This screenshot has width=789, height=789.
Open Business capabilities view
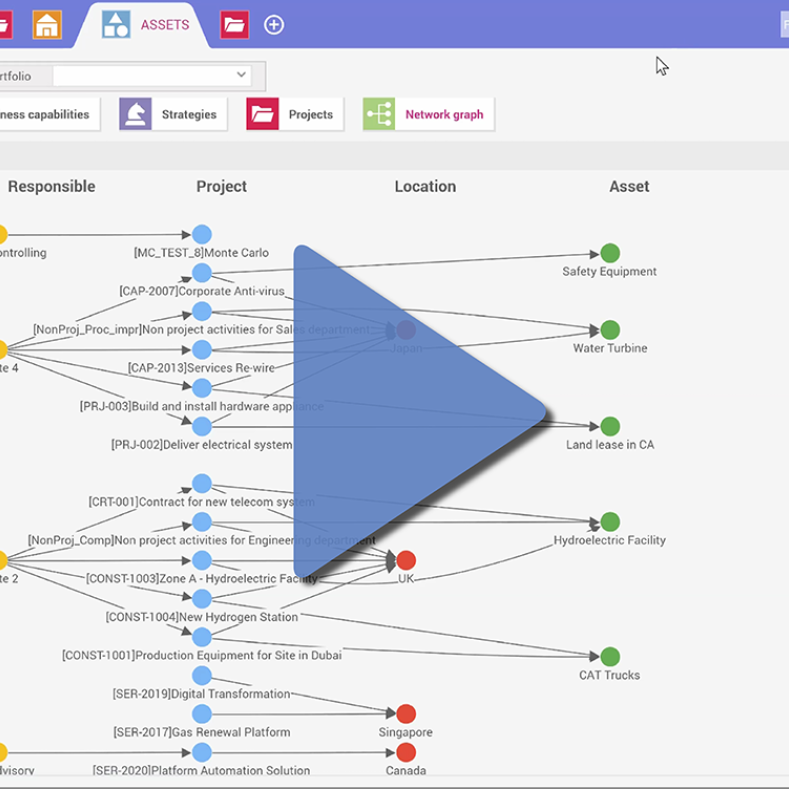pyautogui.click(x=50, y=114)
